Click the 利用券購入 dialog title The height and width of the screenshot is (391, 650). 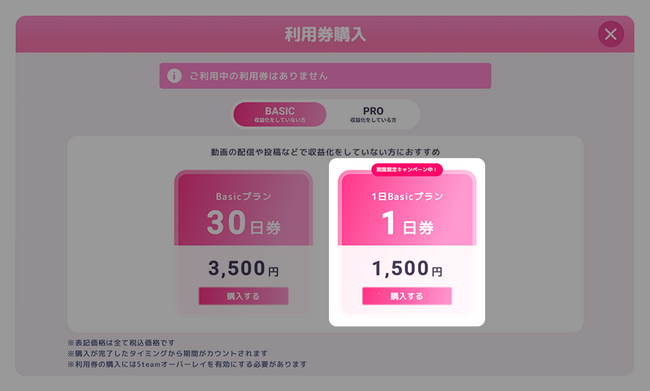[325, 34]
